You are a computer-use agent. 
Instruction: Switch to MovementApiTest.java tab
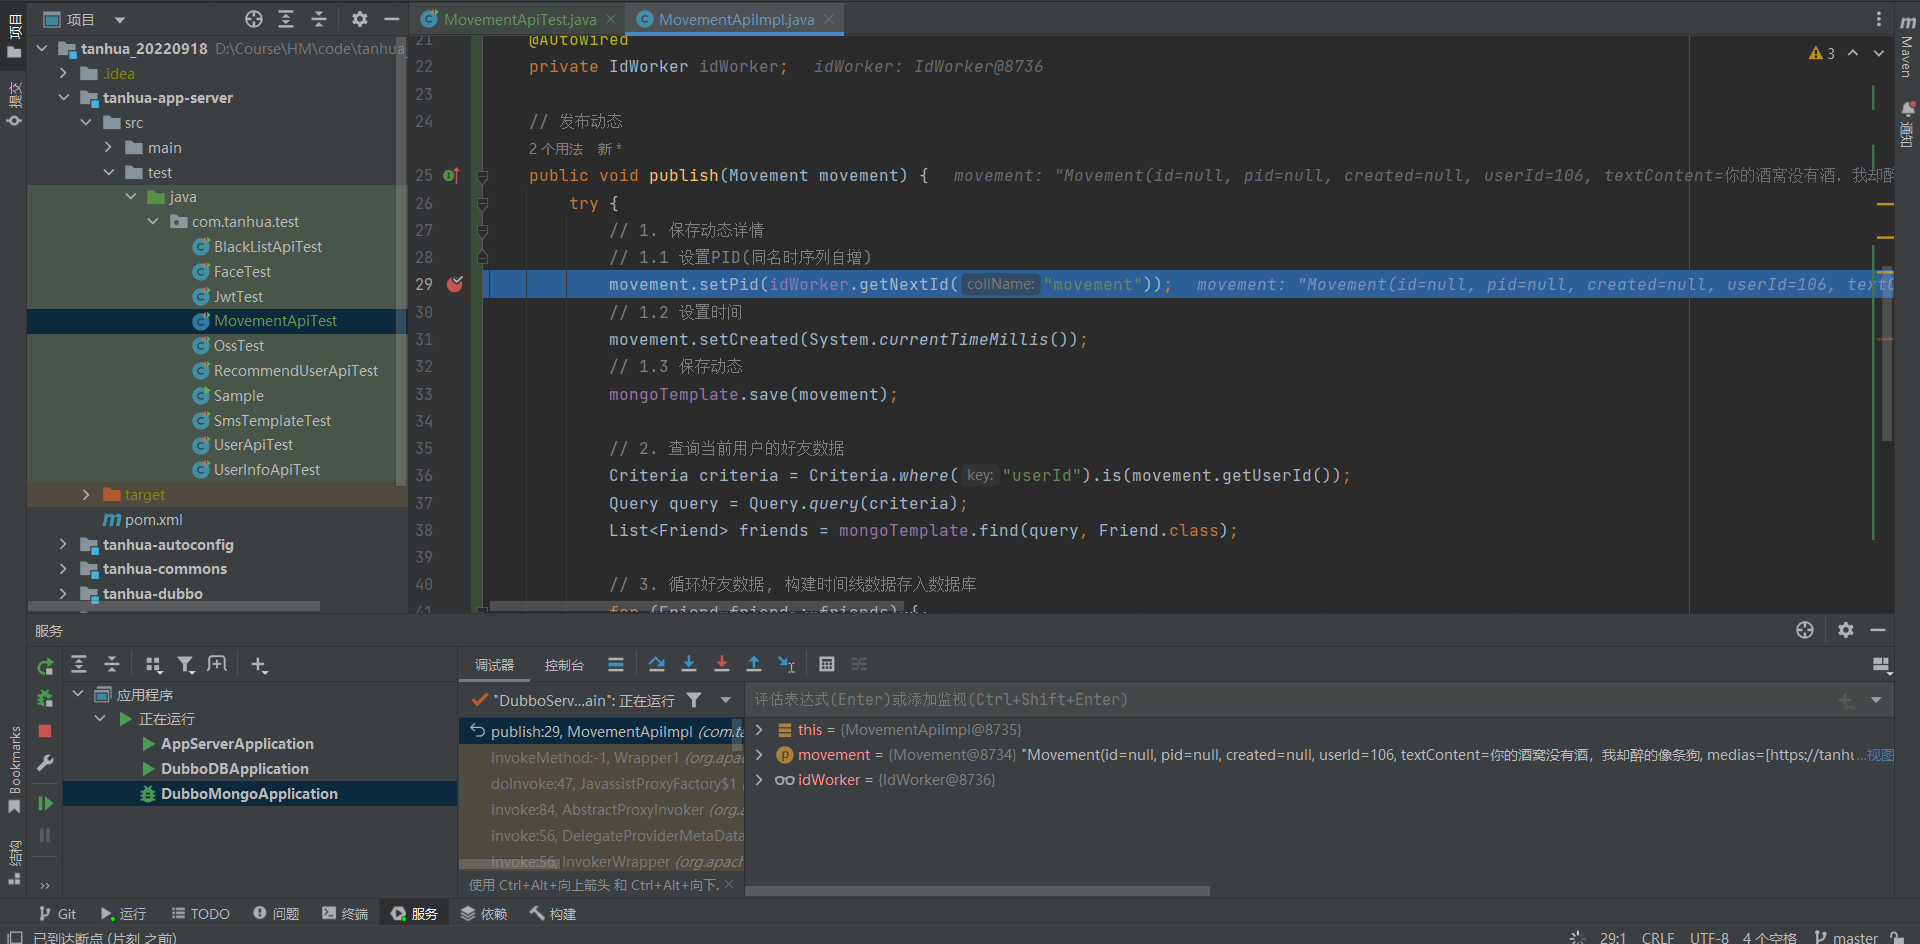coord(520,19)
